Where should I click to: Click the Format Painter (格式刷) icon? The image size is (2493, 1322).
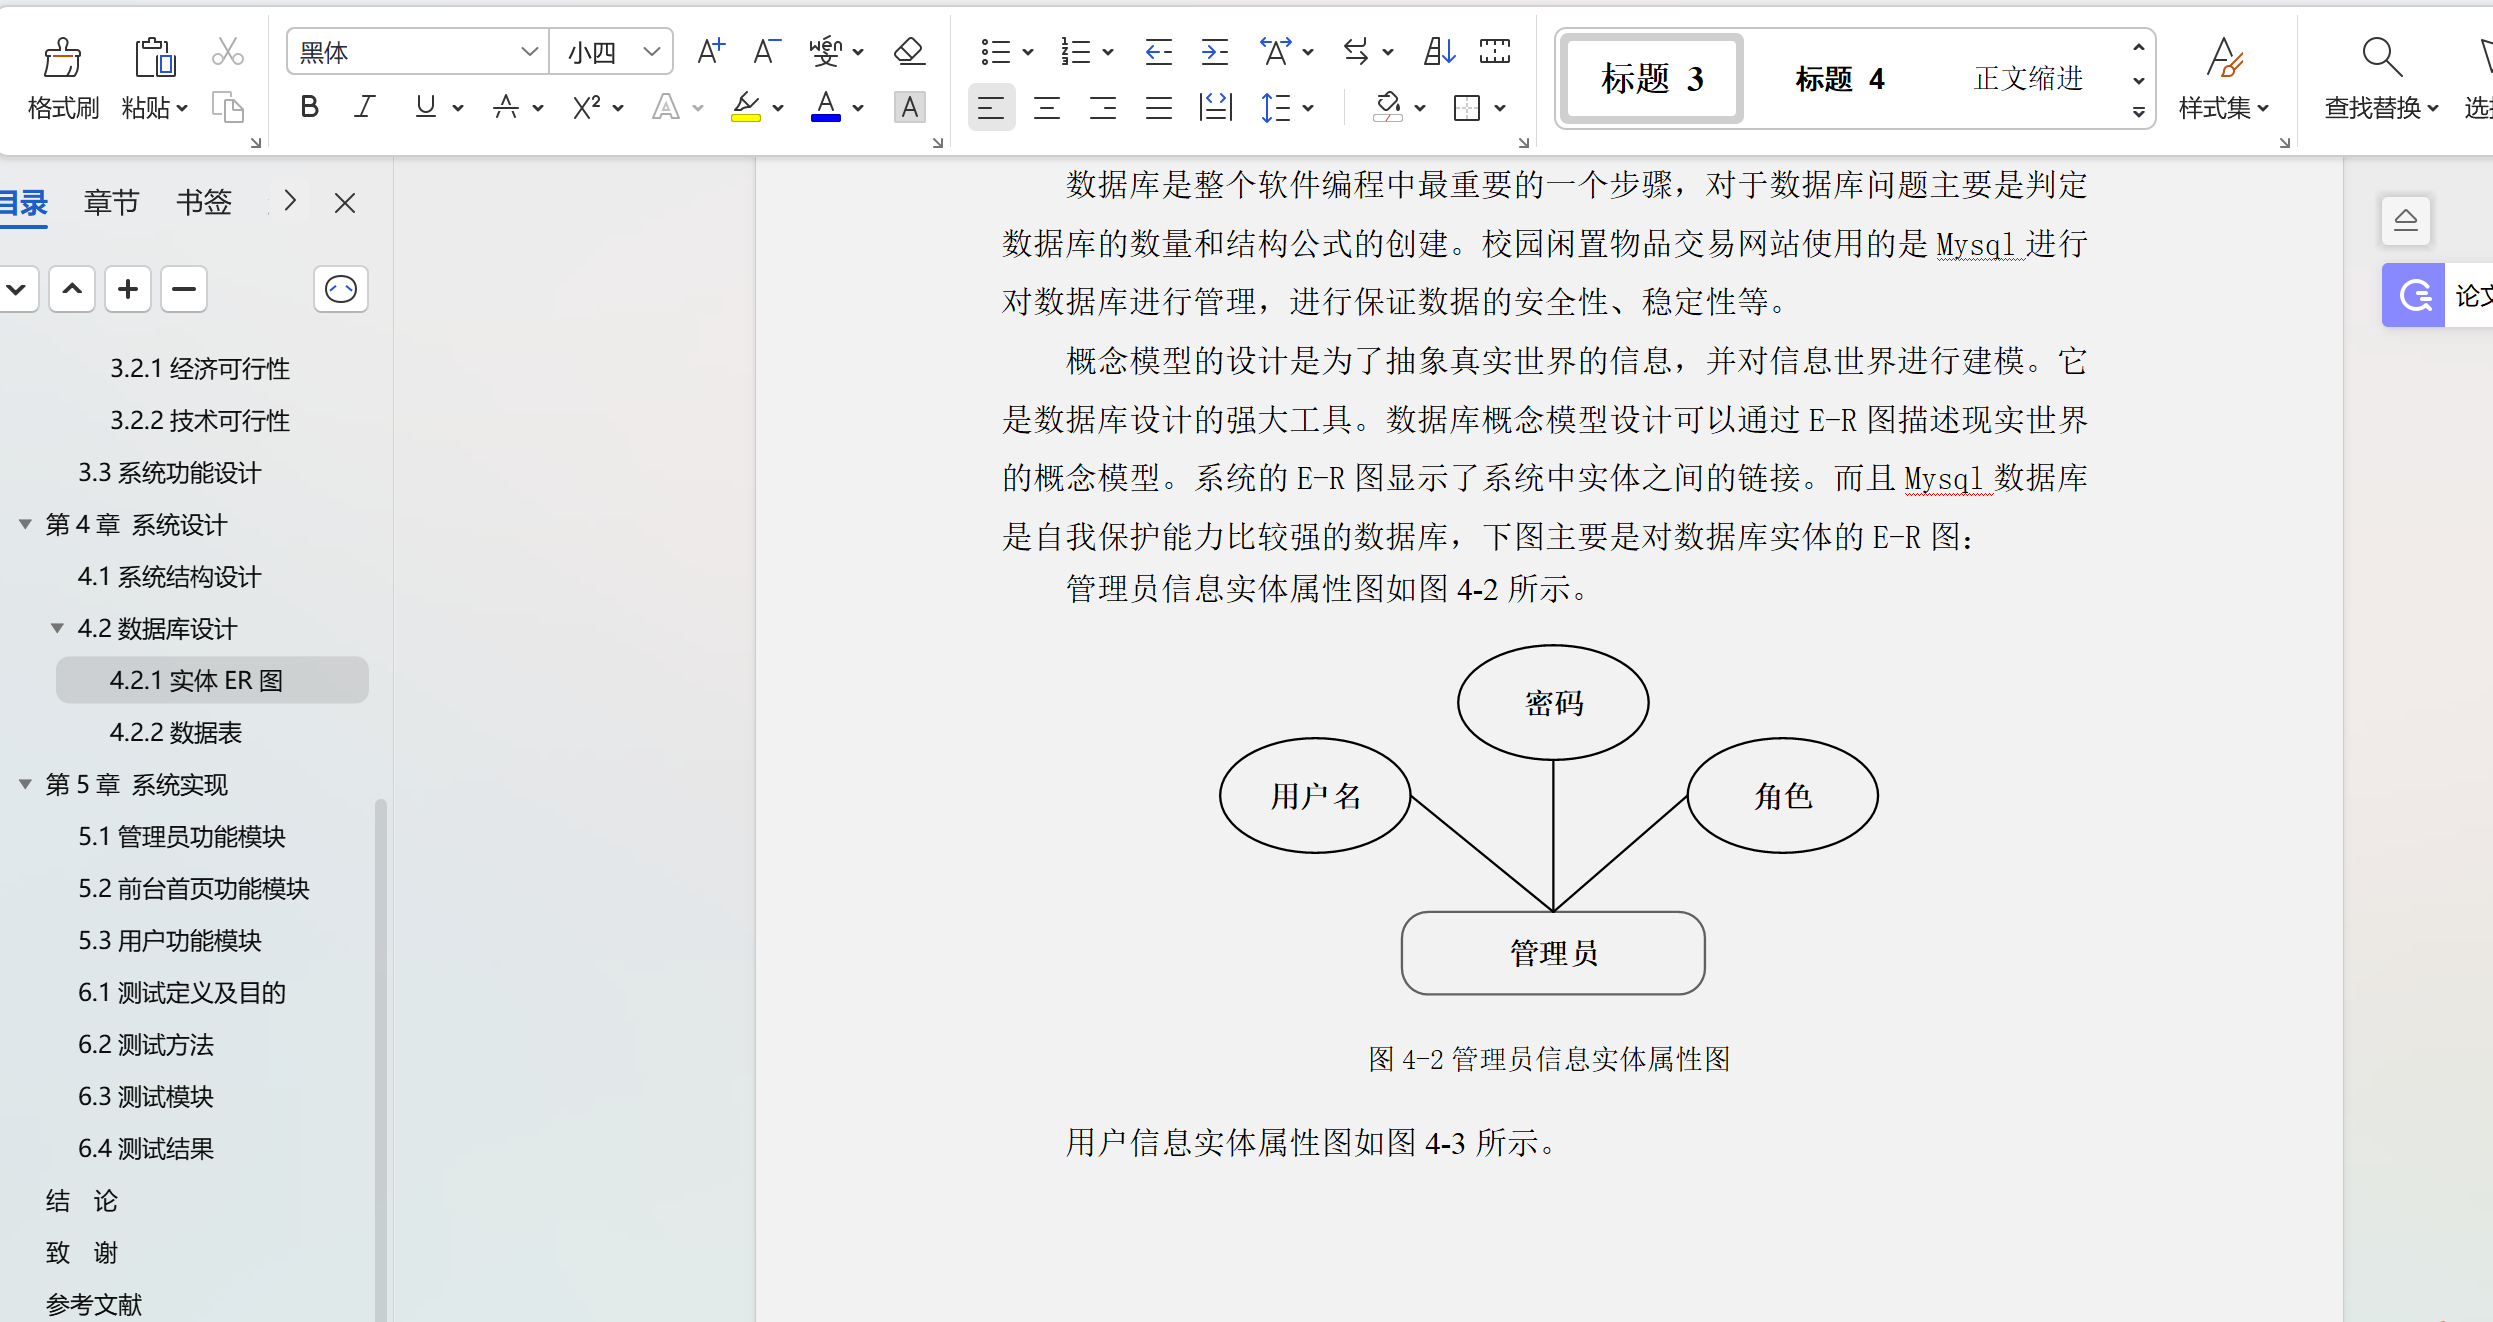point(62,57)
